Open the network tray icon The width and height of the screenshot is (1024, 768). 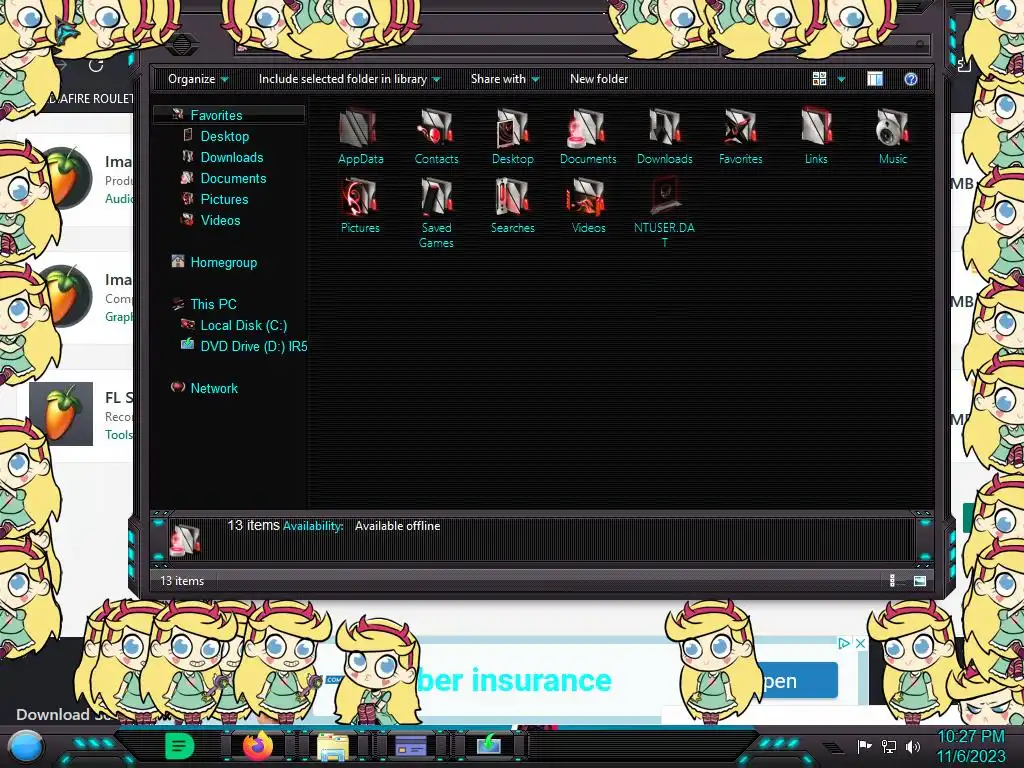click(x=889, y=746)
